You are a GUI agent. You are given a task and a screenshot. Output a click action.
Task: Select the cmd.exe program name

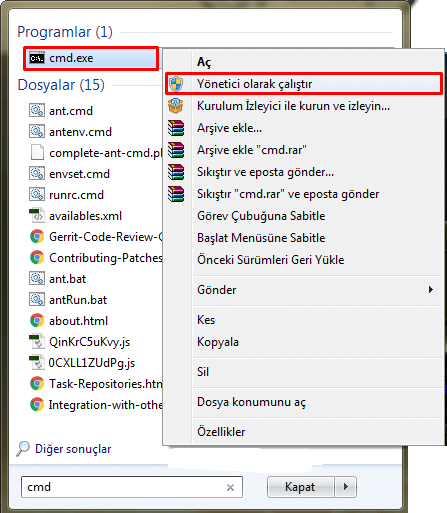pyautogui.click(x=71, y=58)
